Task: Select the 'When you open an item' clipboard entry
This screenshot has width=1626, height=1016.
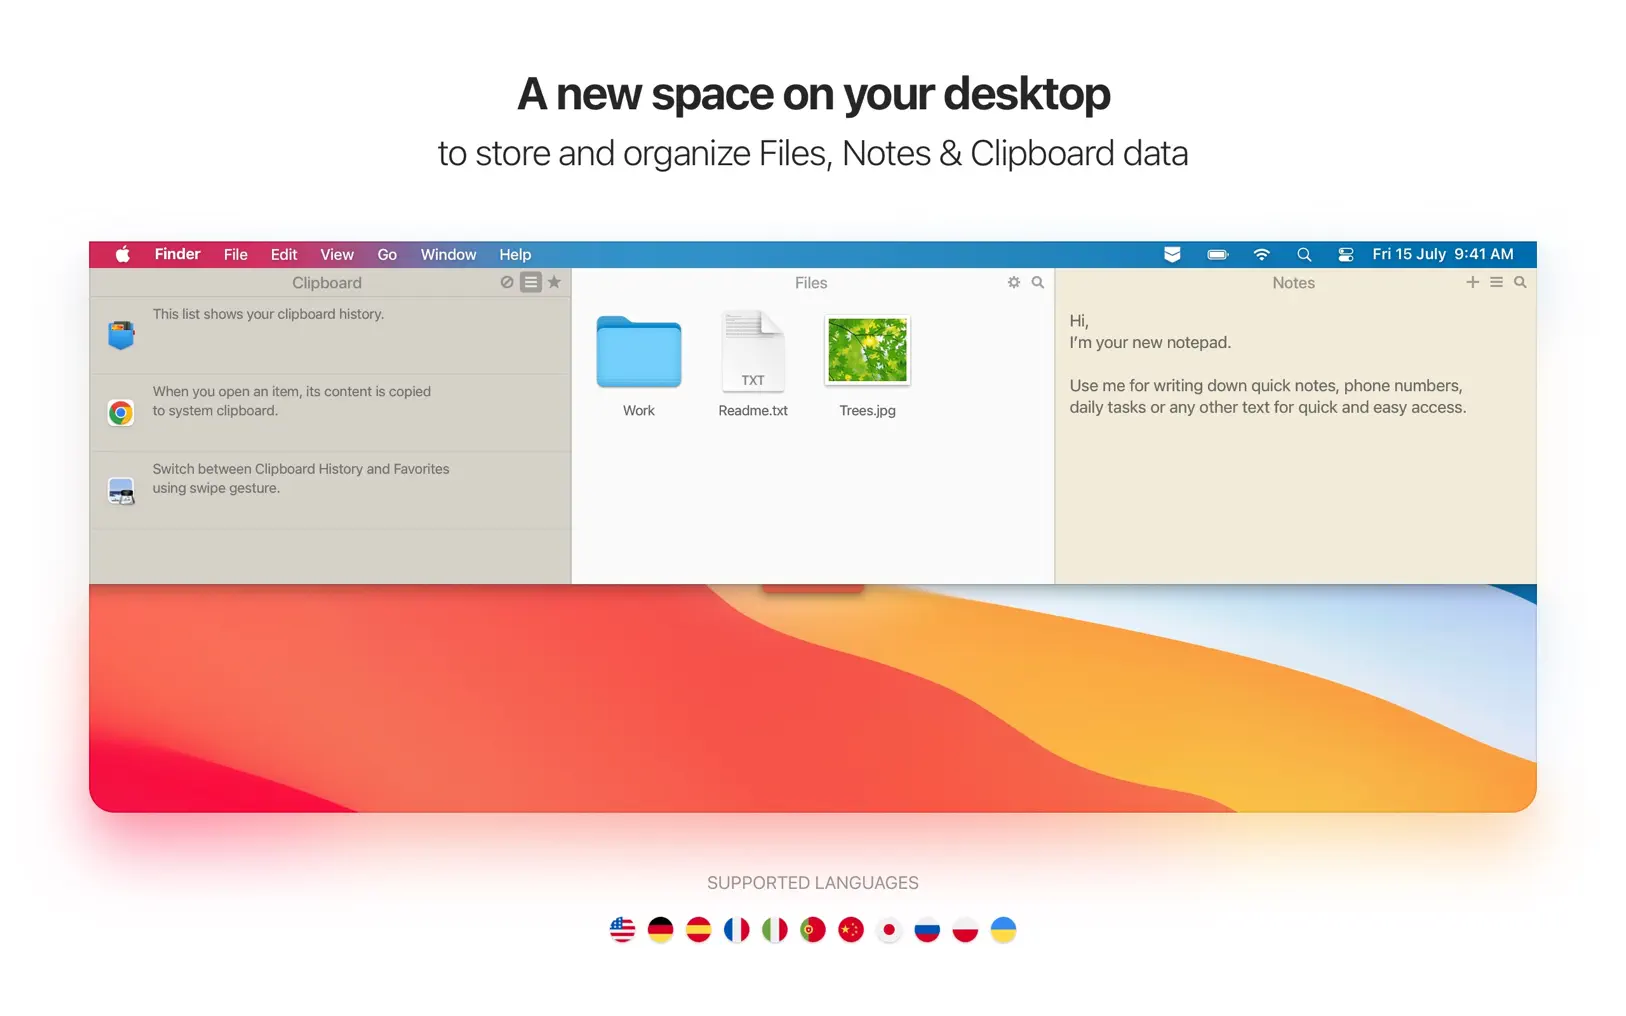Action: coord(330,412)
